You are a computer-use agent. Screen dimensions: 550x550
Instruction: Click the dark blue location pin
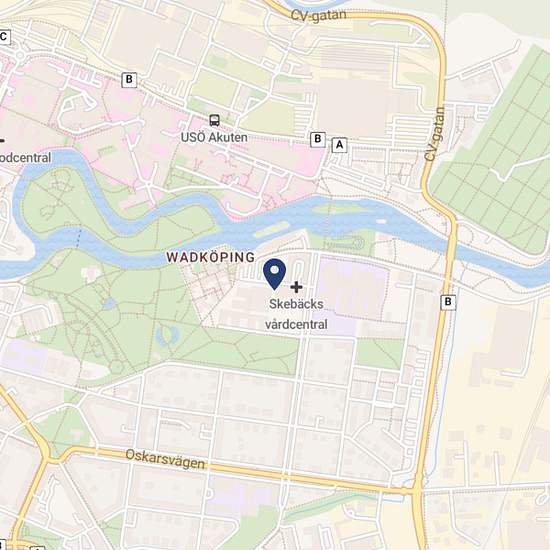[x=275, y=274]
